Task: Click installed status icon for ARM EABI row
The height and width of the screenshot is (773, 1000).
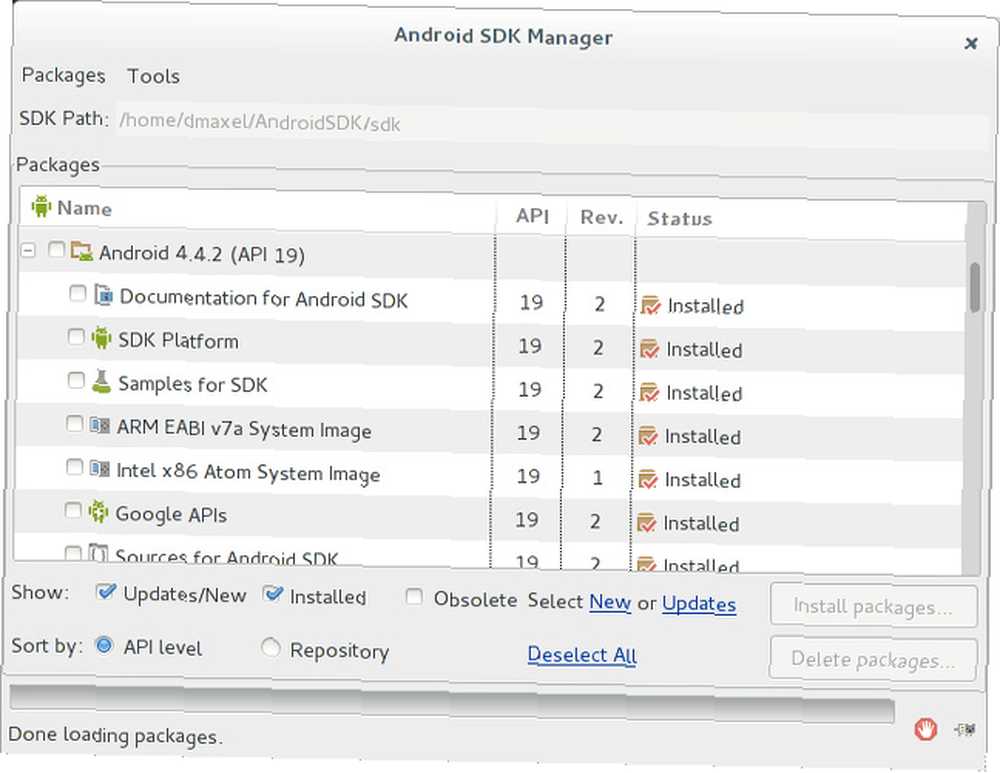Action: (x=647, y=436)
